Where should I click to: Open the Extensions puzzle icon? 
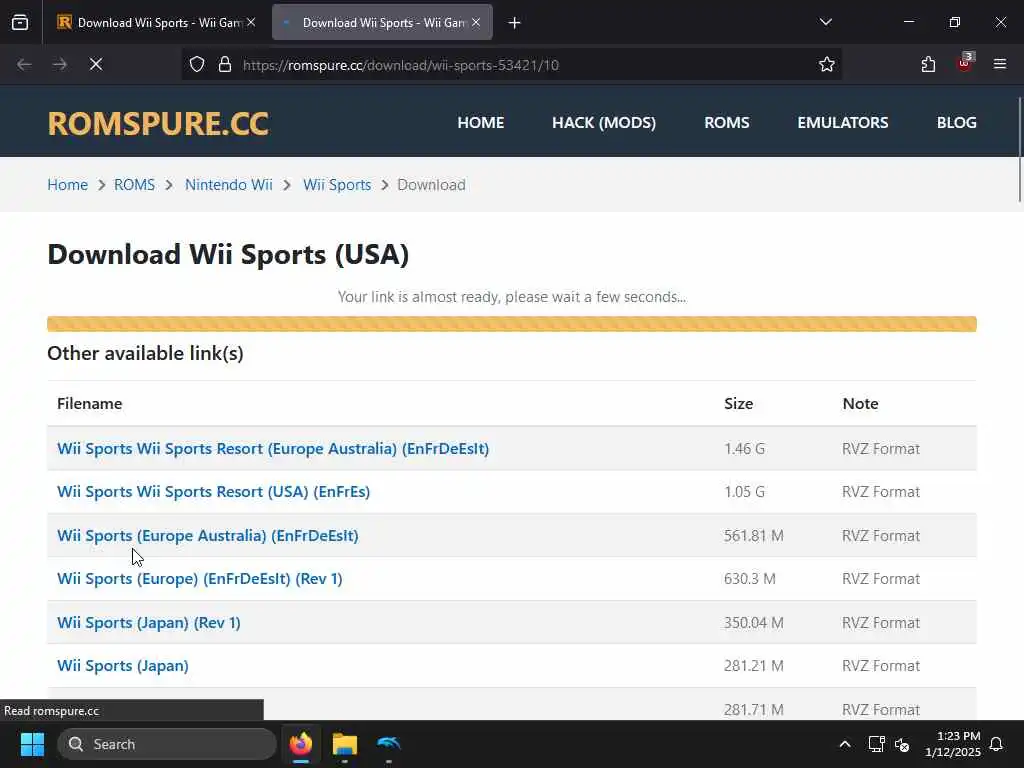coord(928,64)
